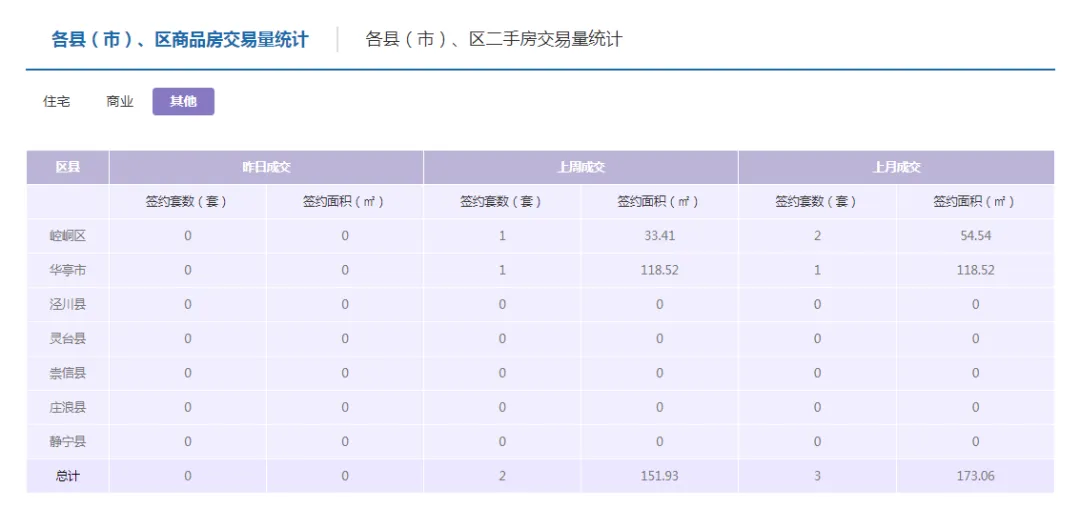Click the 173.06 total area value
The image size is (1080, 509).
coord(975,476)
